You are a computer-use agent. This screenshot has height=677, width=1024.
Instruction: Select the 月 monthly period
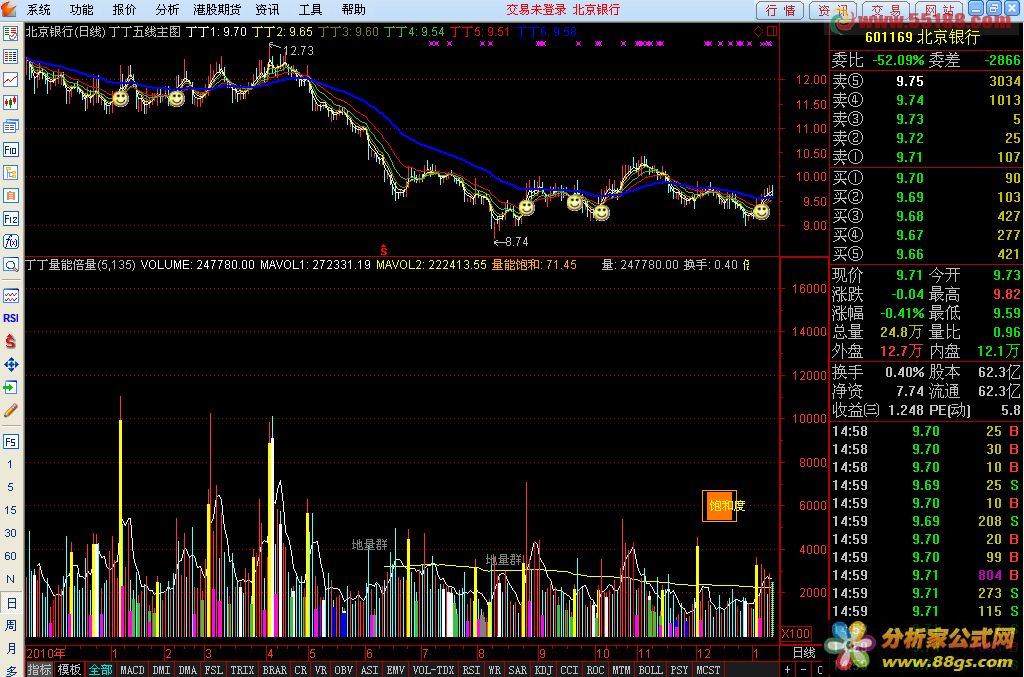[10, 648]
